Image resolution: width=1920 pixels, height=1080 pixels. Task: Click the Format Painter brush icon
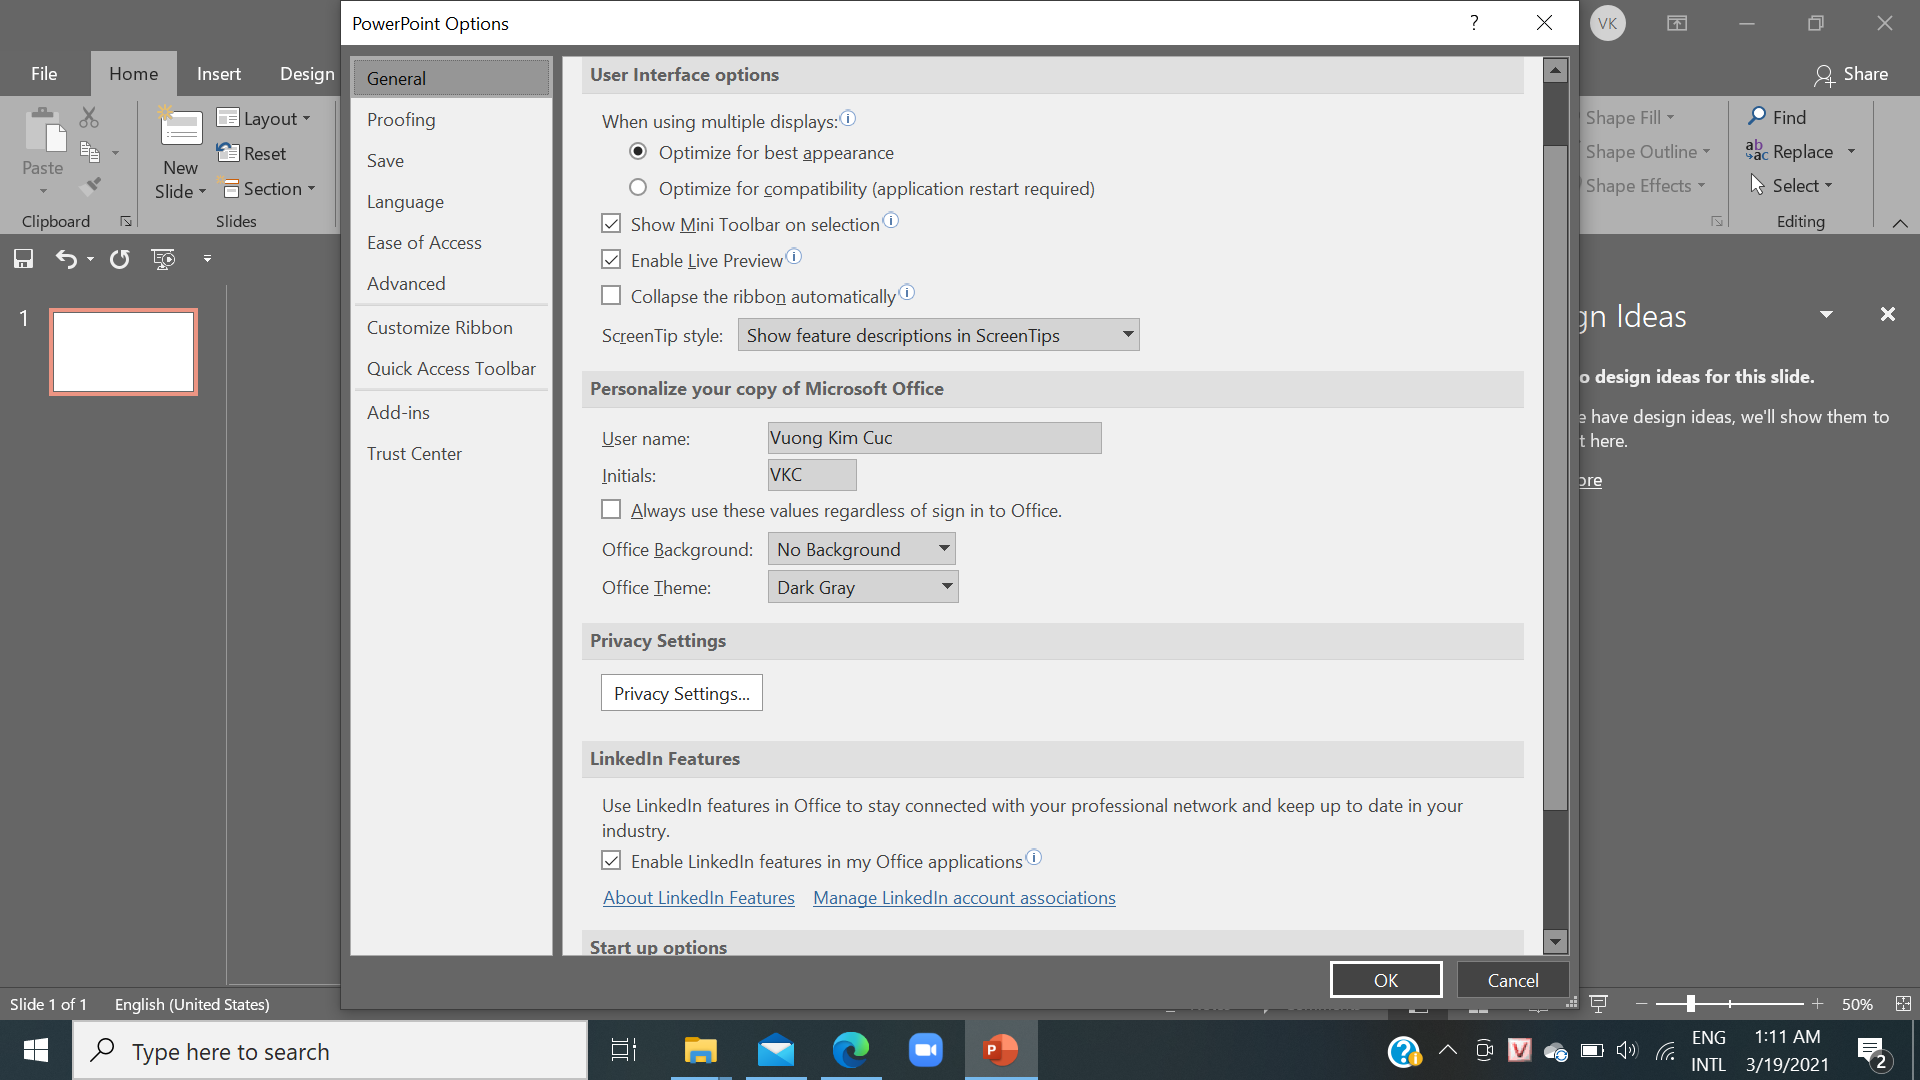pyautogui.click(x=90, y=186)
